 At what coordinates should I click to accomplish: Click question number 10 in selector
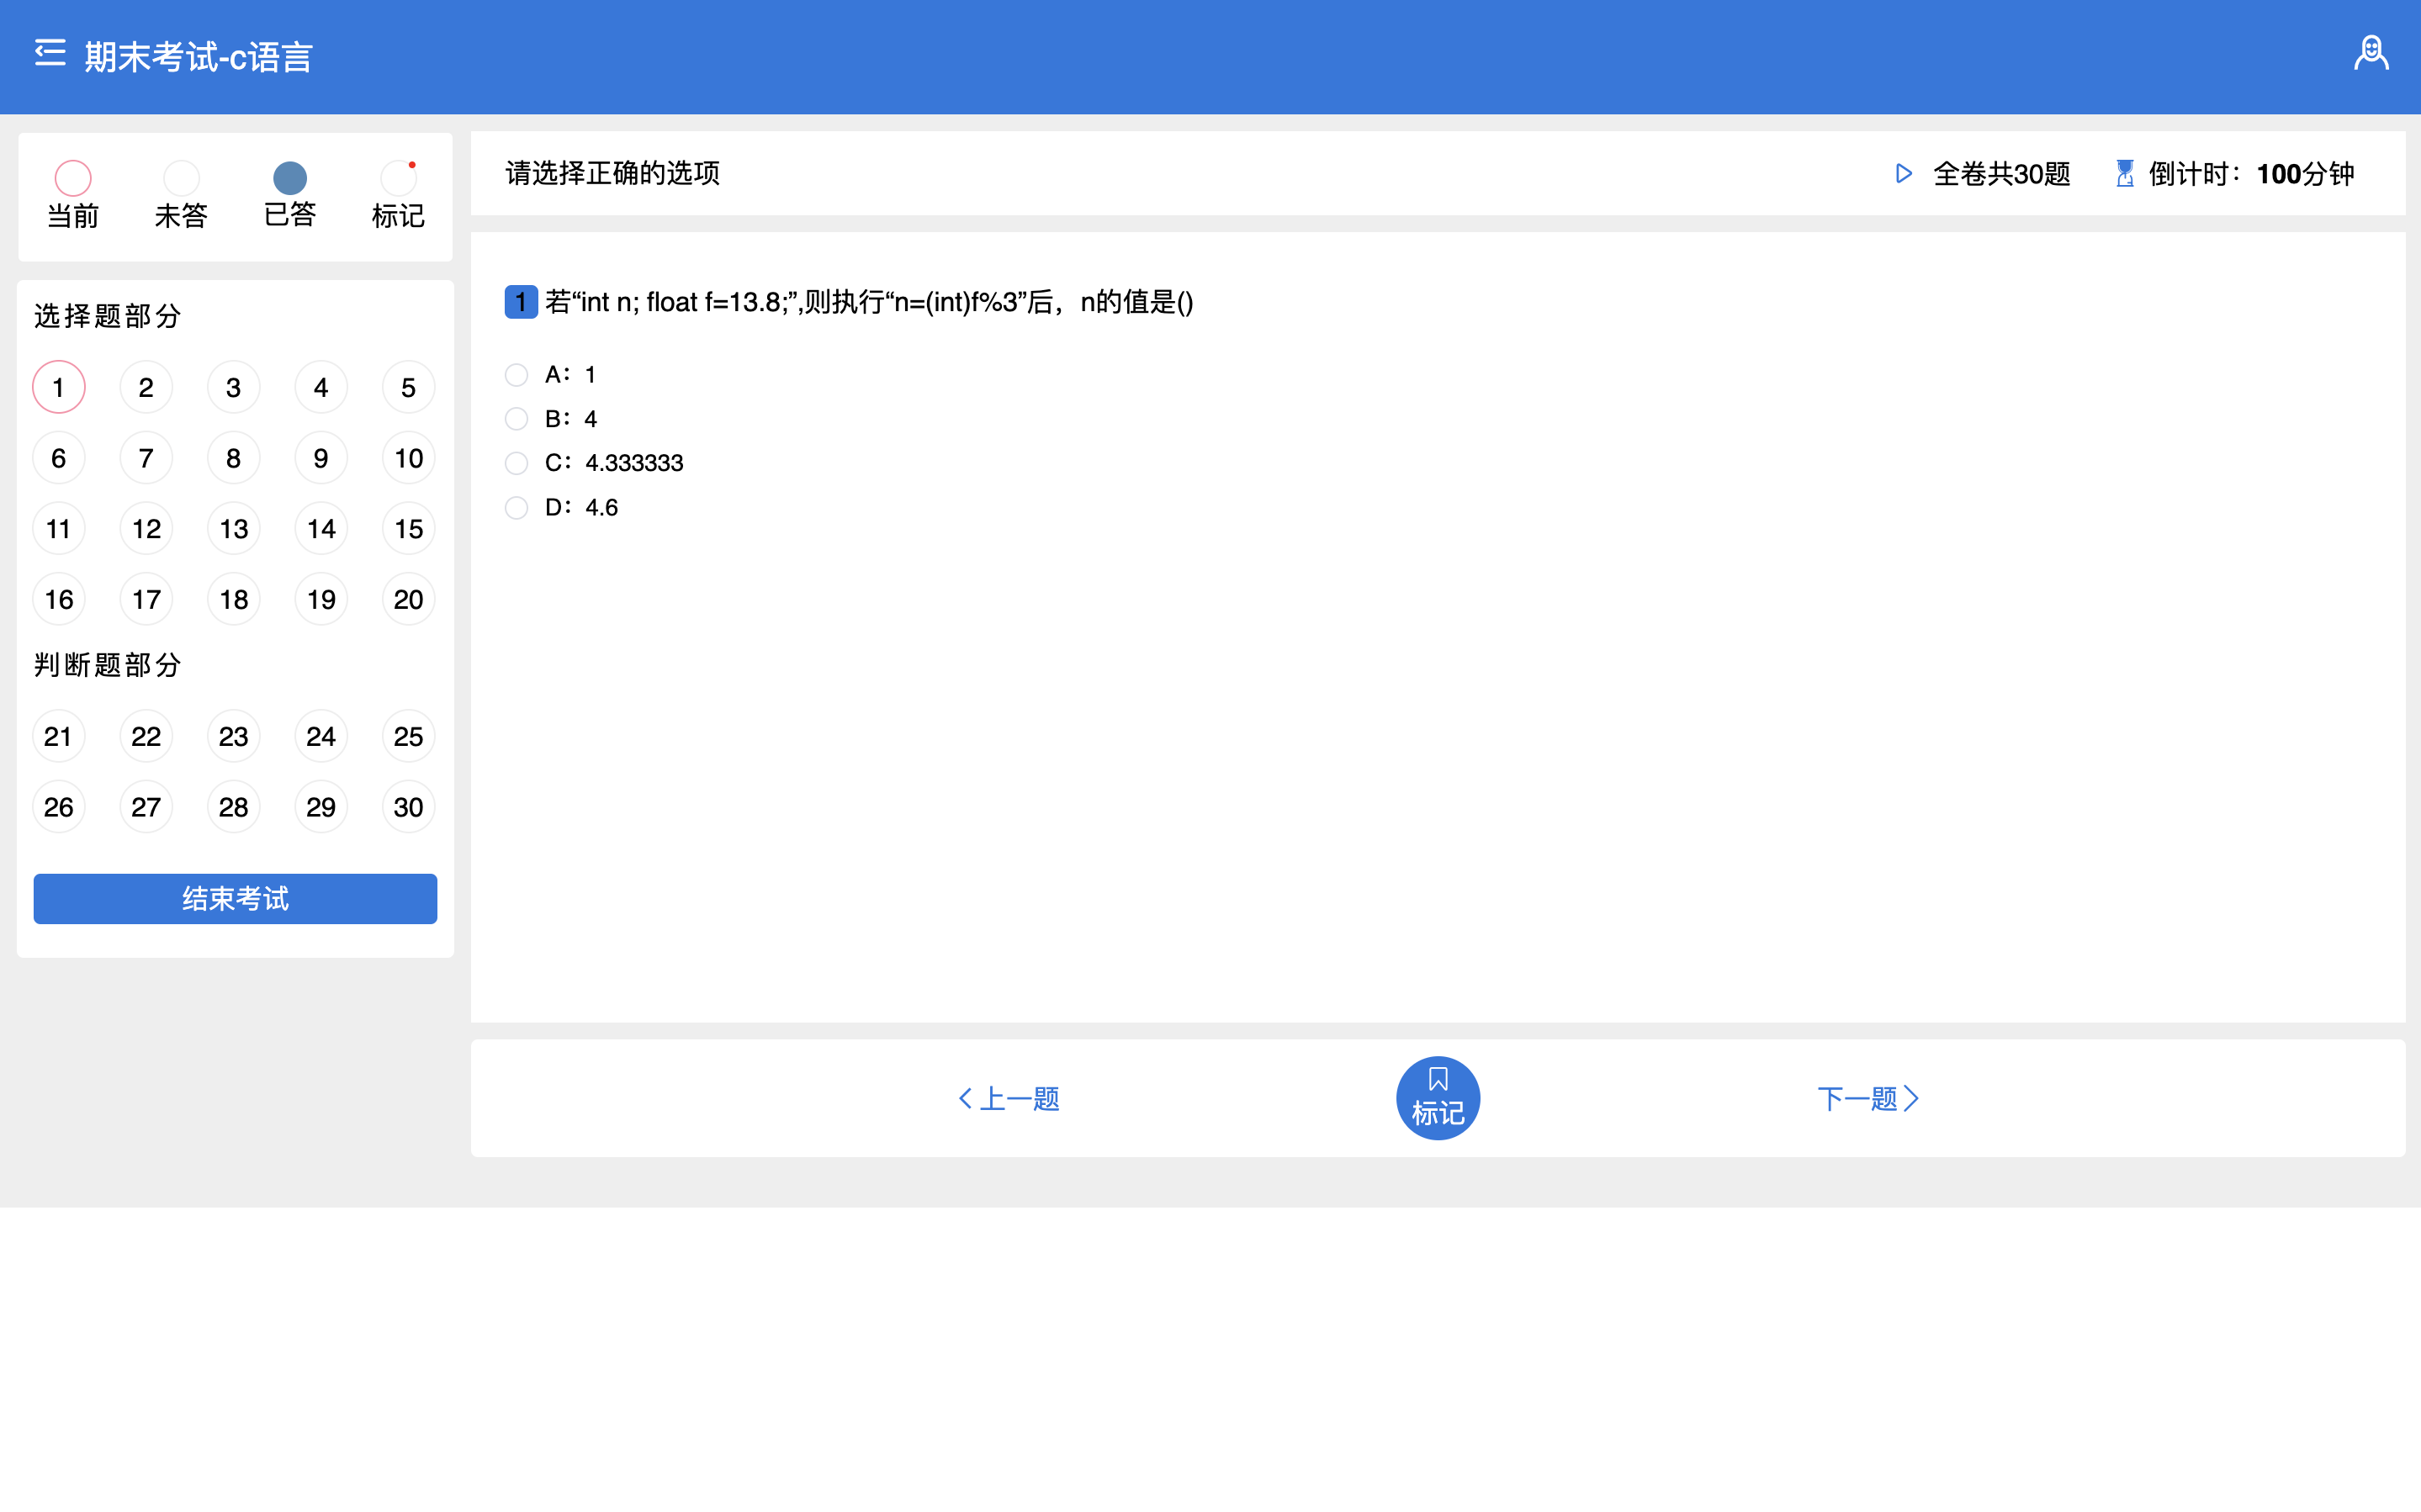pyautogui.click(x=410, y=457)
